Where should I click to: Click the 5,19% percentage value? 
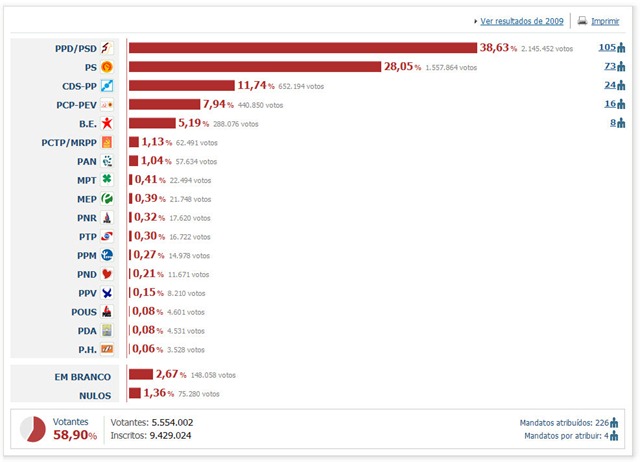click(x=193, y=123)
